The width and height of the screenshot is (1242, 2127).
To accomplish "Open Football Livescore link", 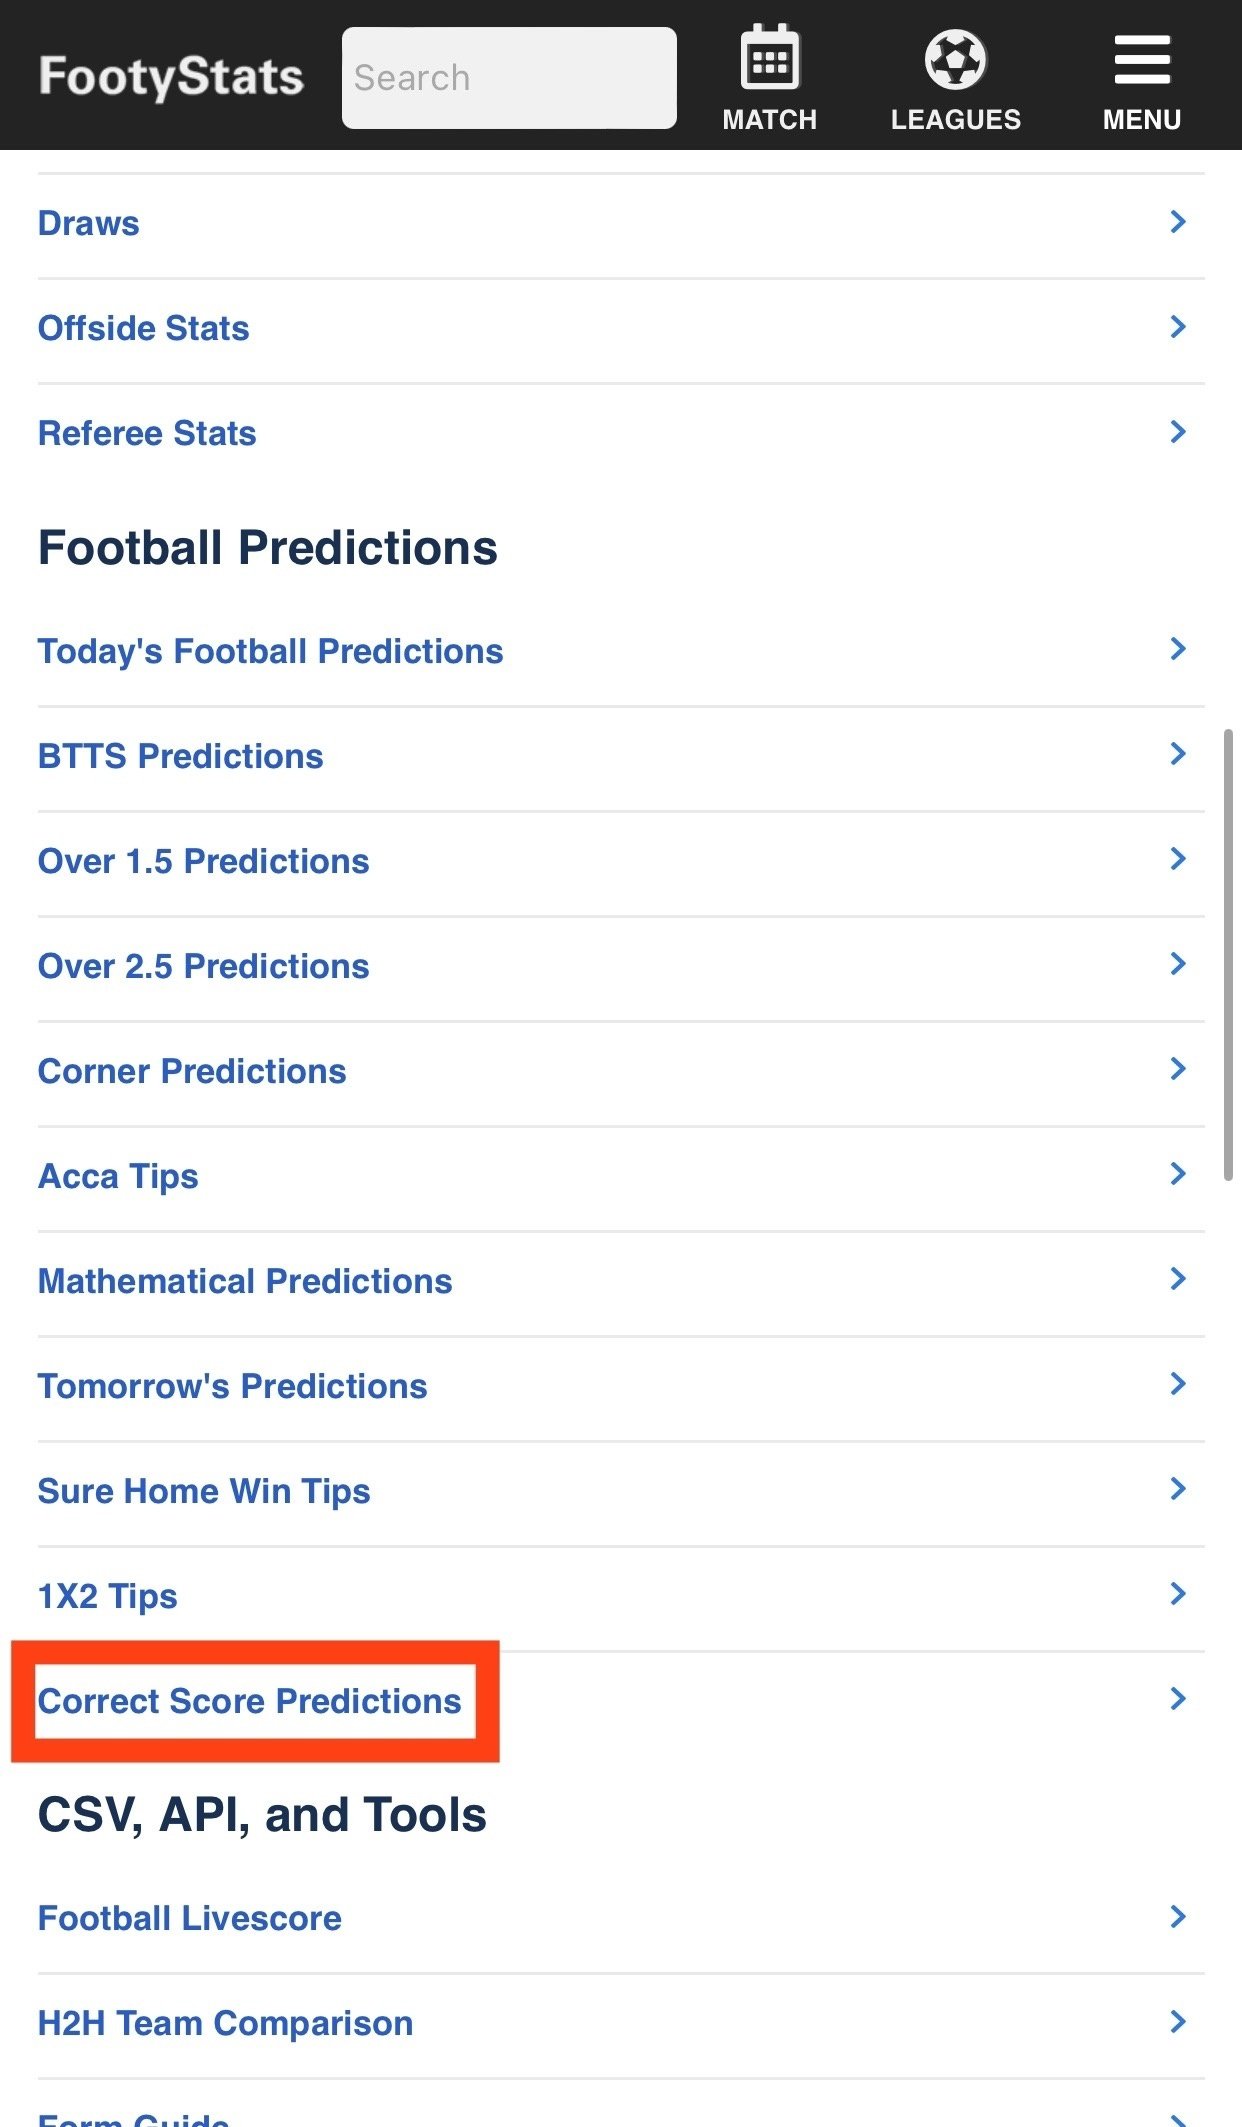I will coord(190,1918).
